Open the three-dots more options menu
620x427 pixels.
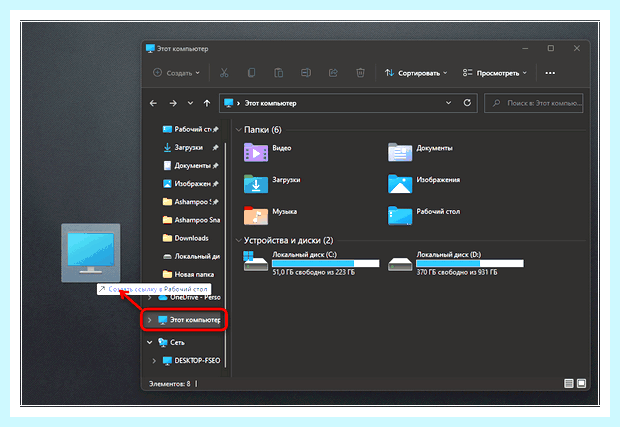[x=550, y=73]
